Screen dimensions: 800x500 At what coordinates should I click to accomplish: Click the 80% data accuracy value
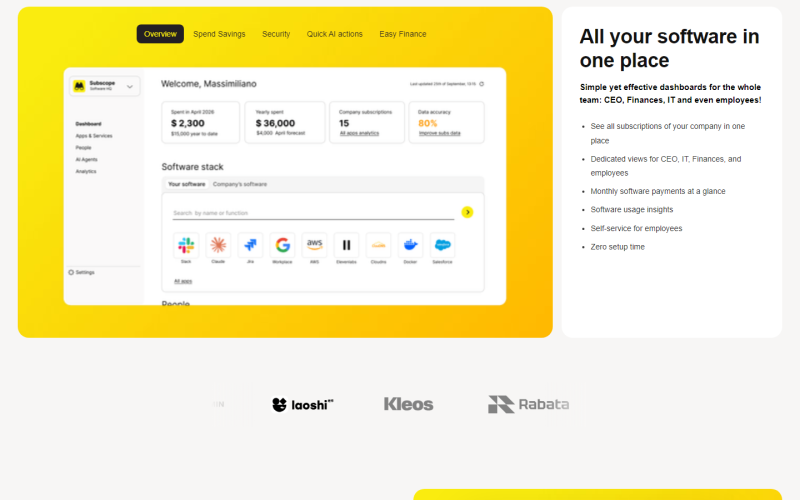[x=428, y=123]
